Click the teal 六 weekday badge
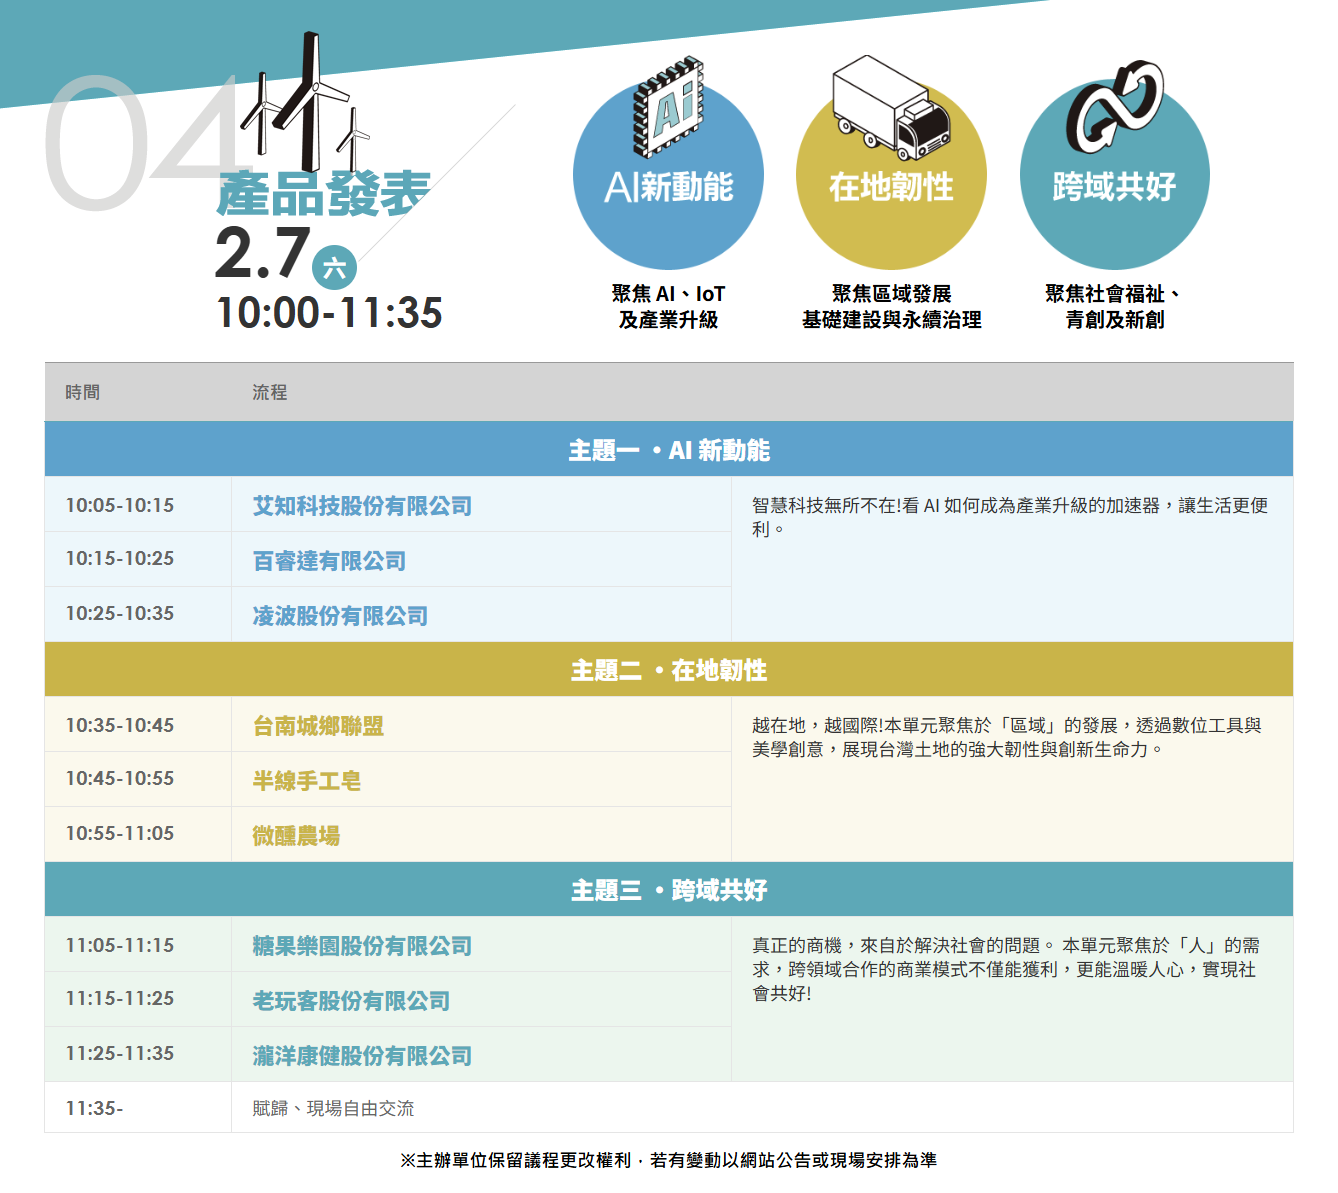Viewport: 1338px width, 1193px height. pos(334,267)
